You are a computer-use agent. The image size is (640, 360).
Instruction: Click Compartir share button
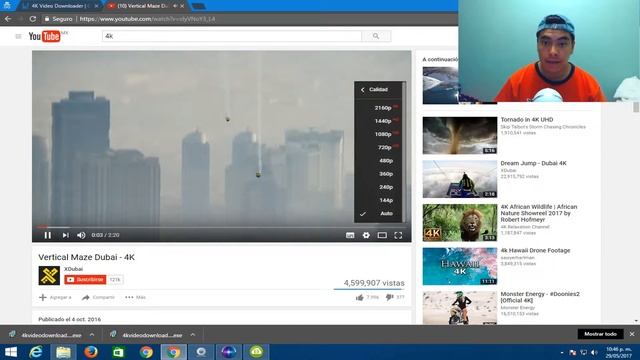(98, 297)
